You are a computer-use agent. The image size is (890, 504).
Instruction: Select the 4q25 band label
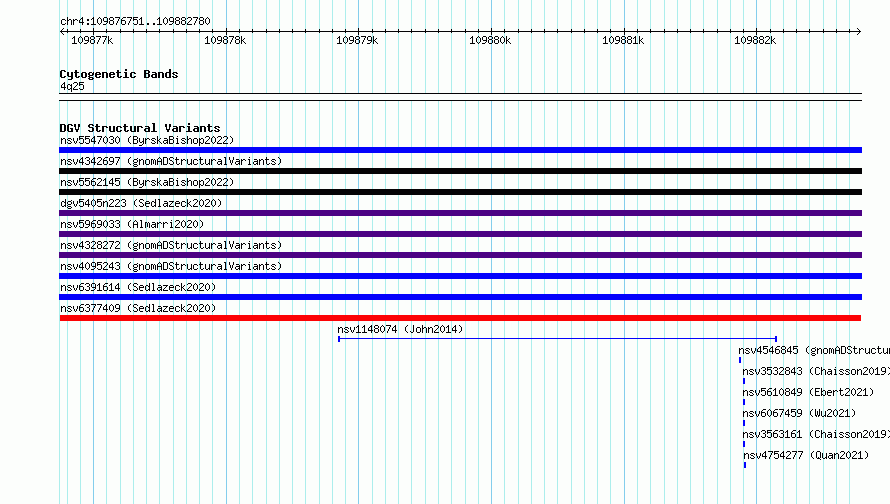[x=72, y=86]
